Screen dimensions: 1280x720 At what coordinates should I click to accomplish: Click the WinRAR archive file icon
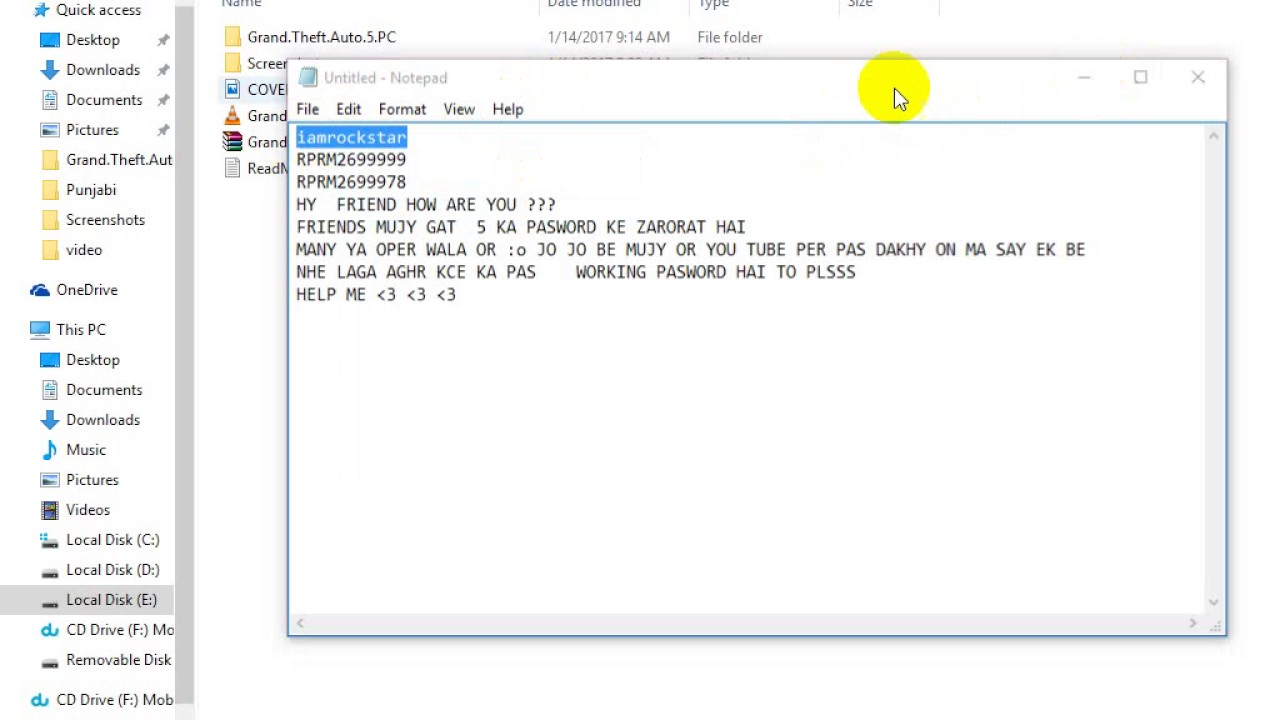[x=233, y=141]
